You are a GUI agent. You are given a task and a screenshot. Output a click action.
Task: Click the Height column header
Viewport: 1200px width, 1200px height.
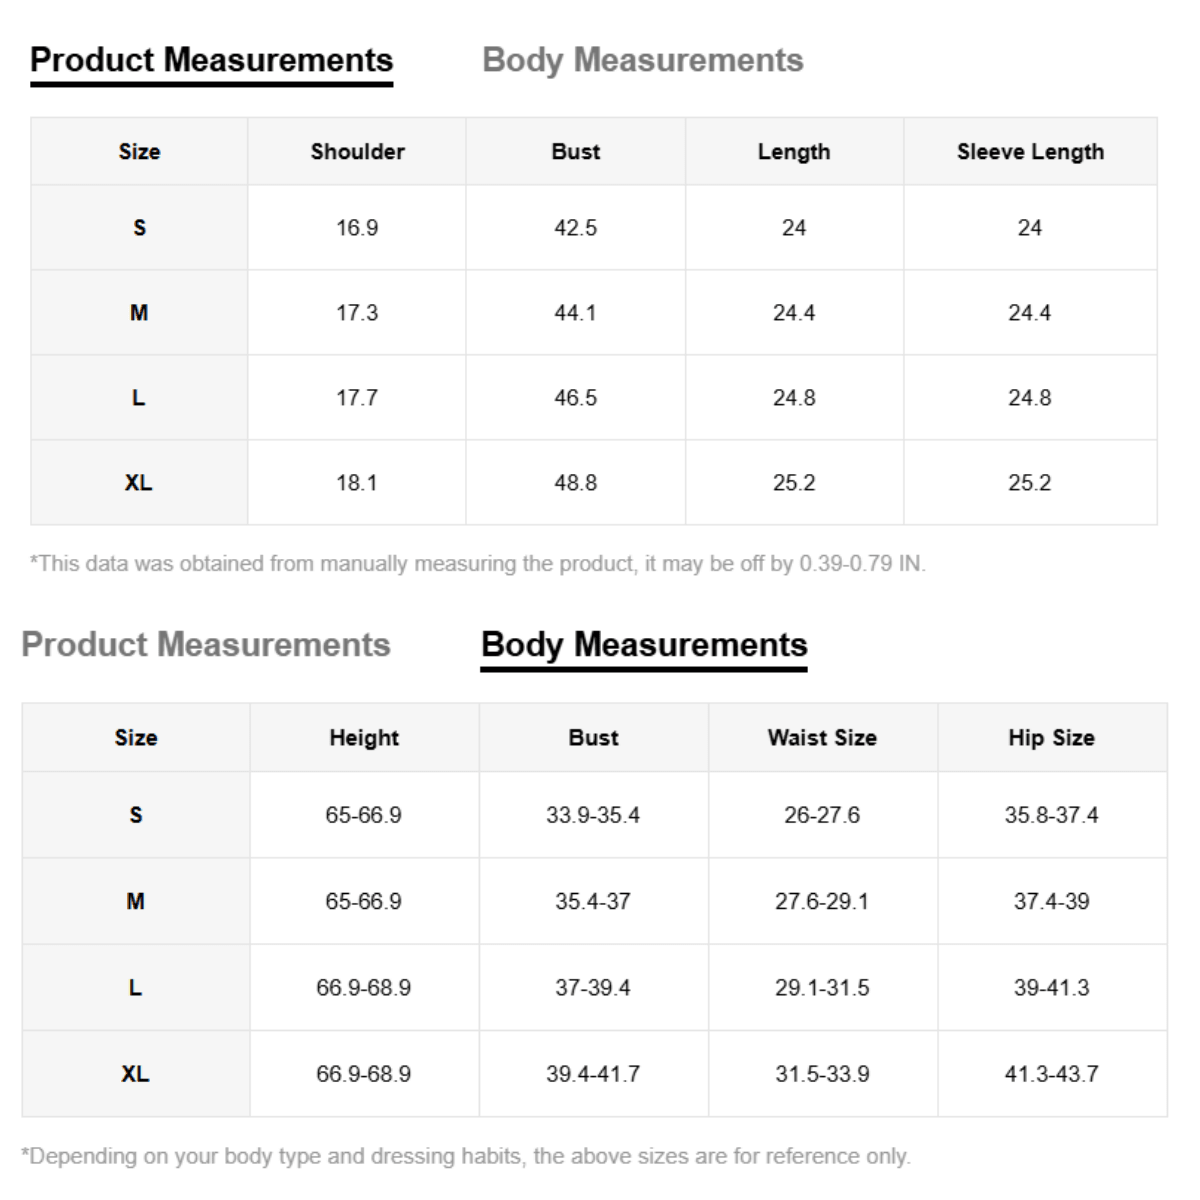(364, 738)
